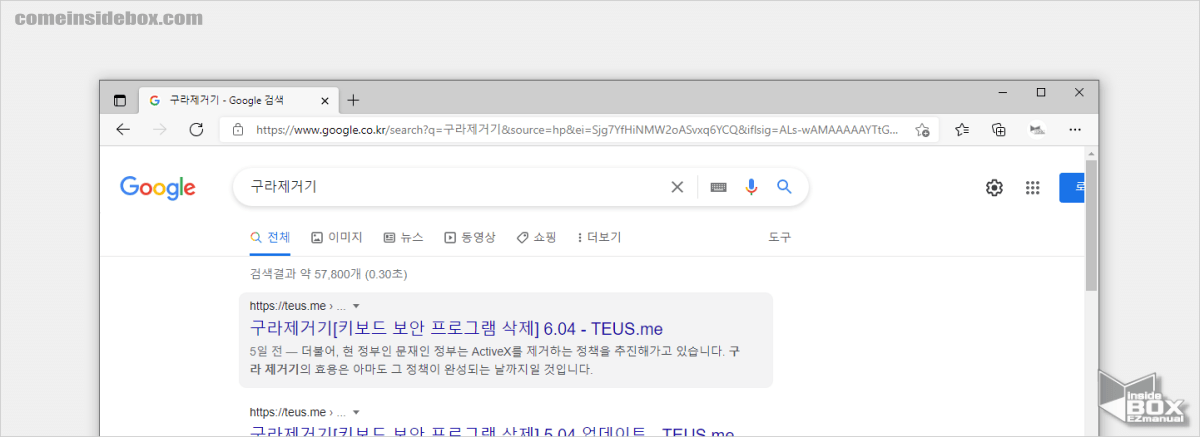The height and width of the screenshot is (437, 1200).
Task: Open the on-screen keyboard input tool
Action: click(718, 187)
